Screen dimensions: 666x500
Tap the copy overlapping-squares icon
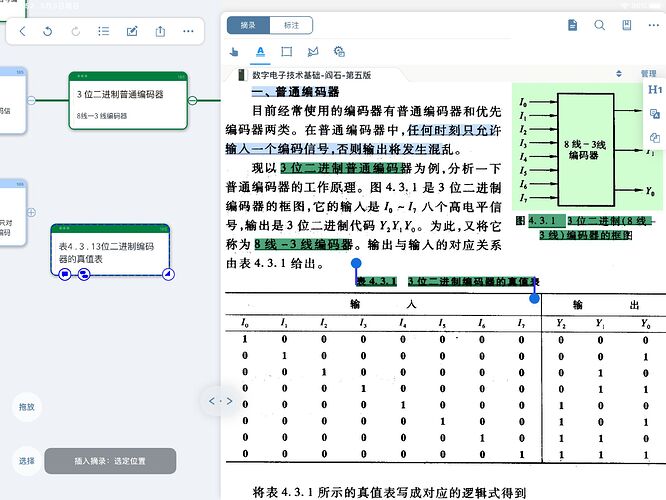pyautogui.click(x=655, y=137)
